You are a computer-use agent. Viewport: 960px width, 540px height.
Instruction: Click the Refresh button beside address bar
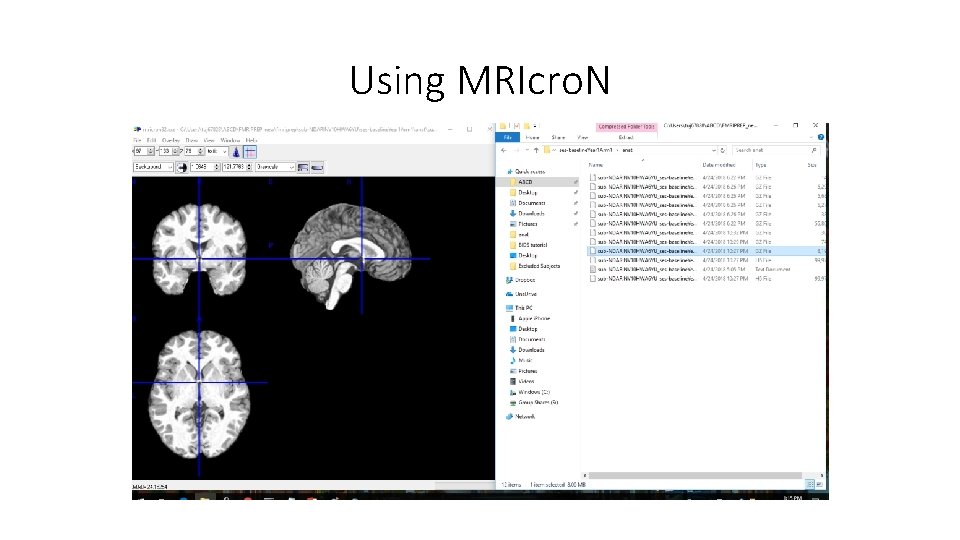723,150
